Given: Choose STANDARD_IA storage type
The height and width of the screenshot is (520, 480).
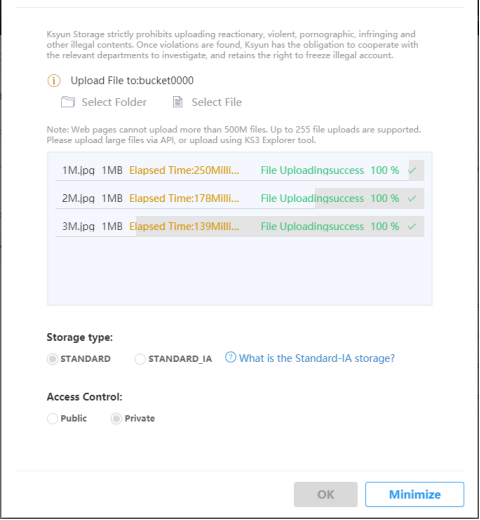Looking at the screenshot, I should point(140,359).
